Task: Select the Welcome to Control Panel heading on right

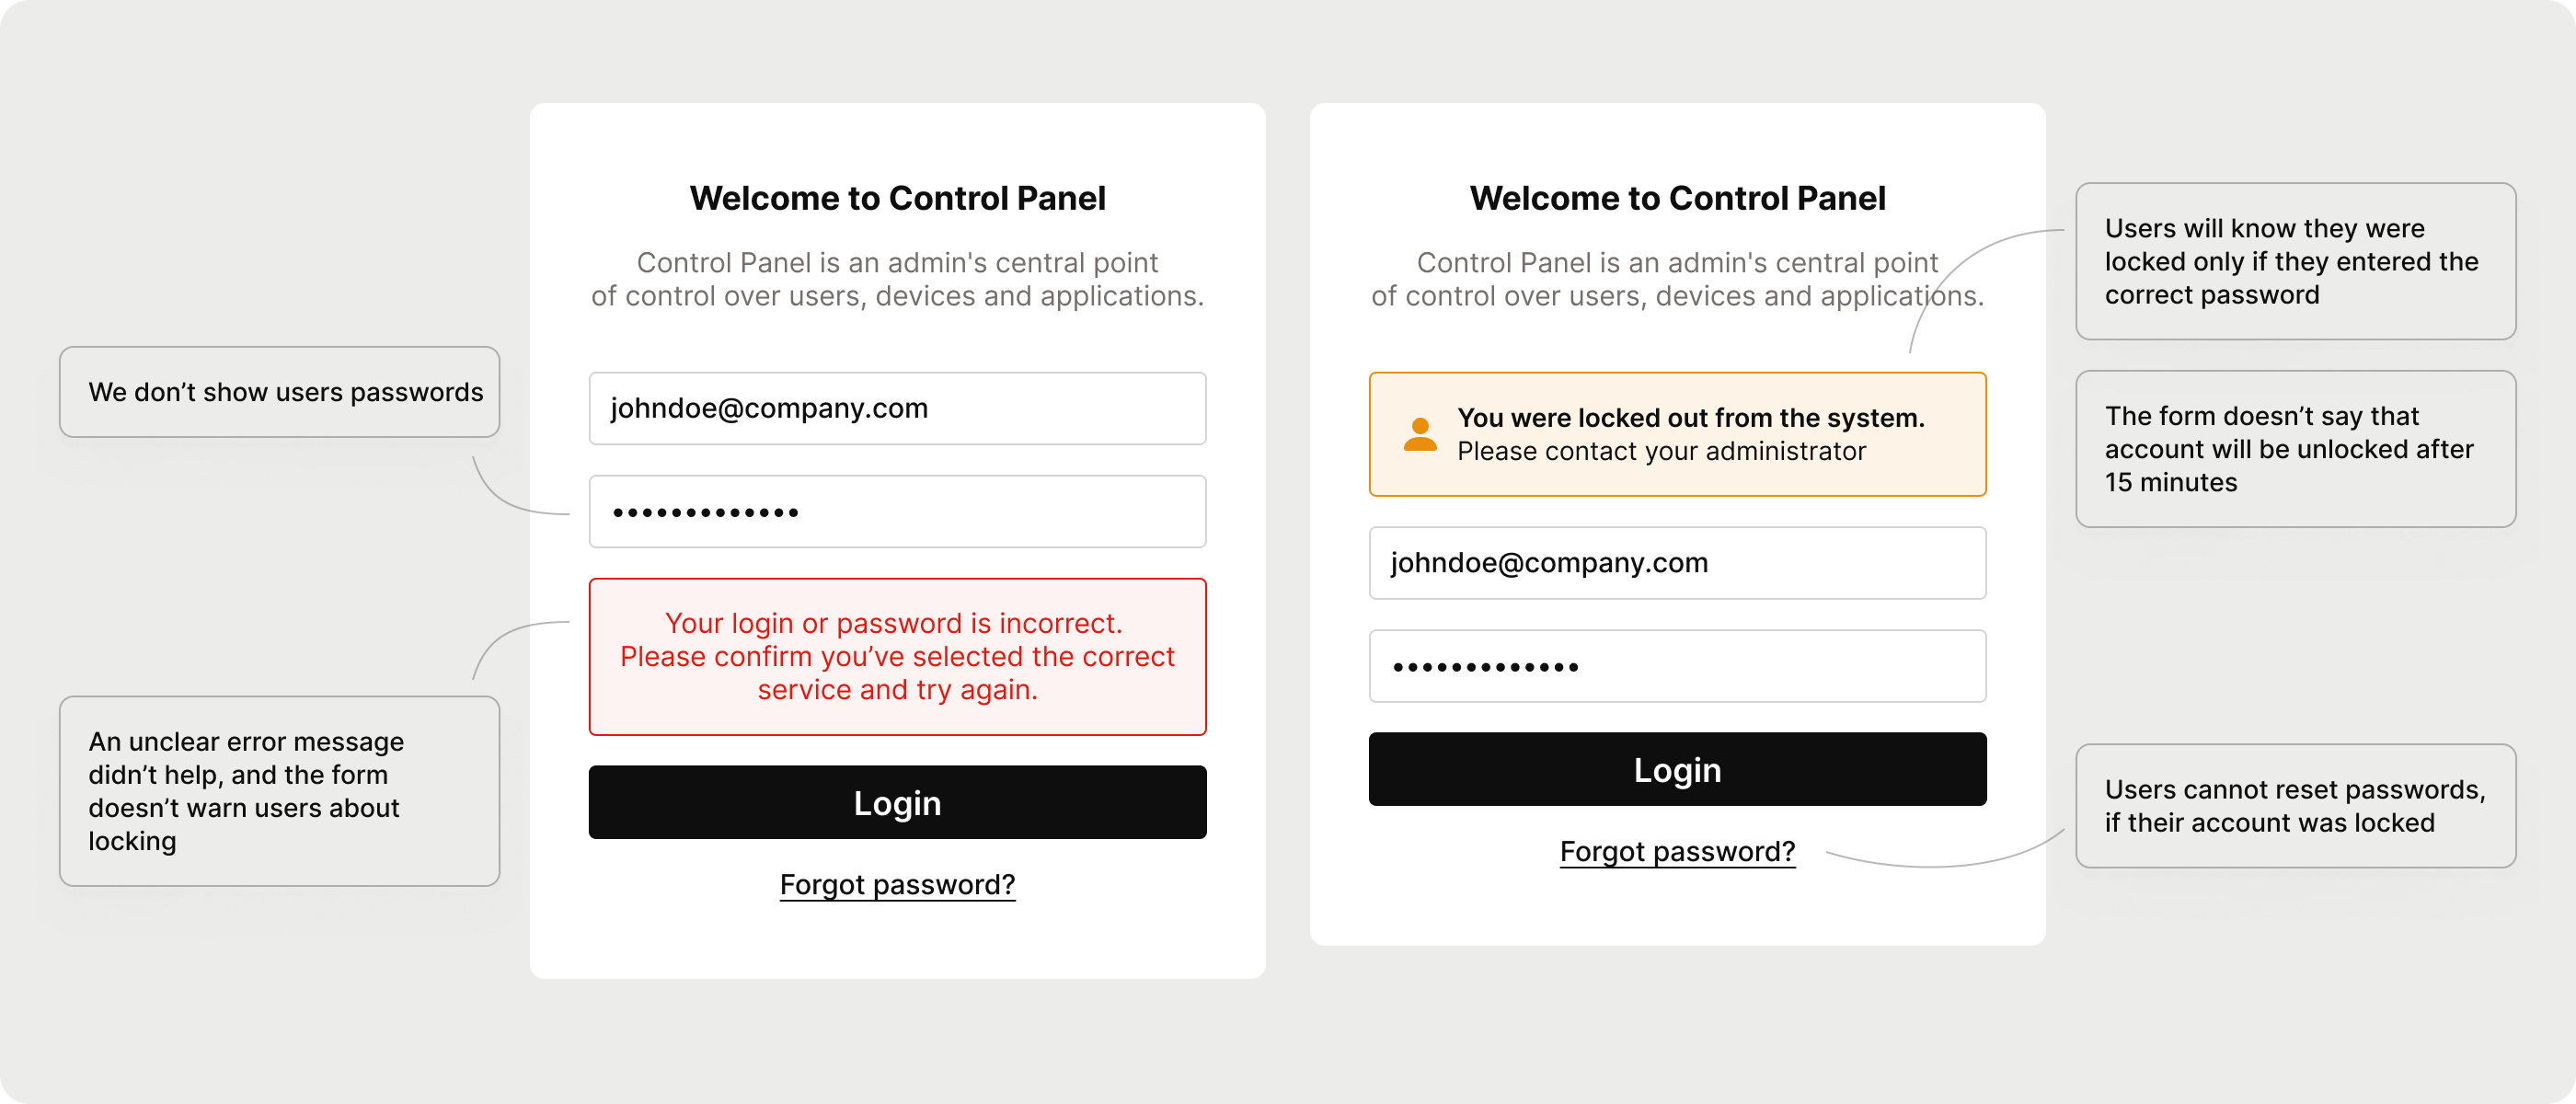Action: pyautogui.click(x=1677, y=197)
